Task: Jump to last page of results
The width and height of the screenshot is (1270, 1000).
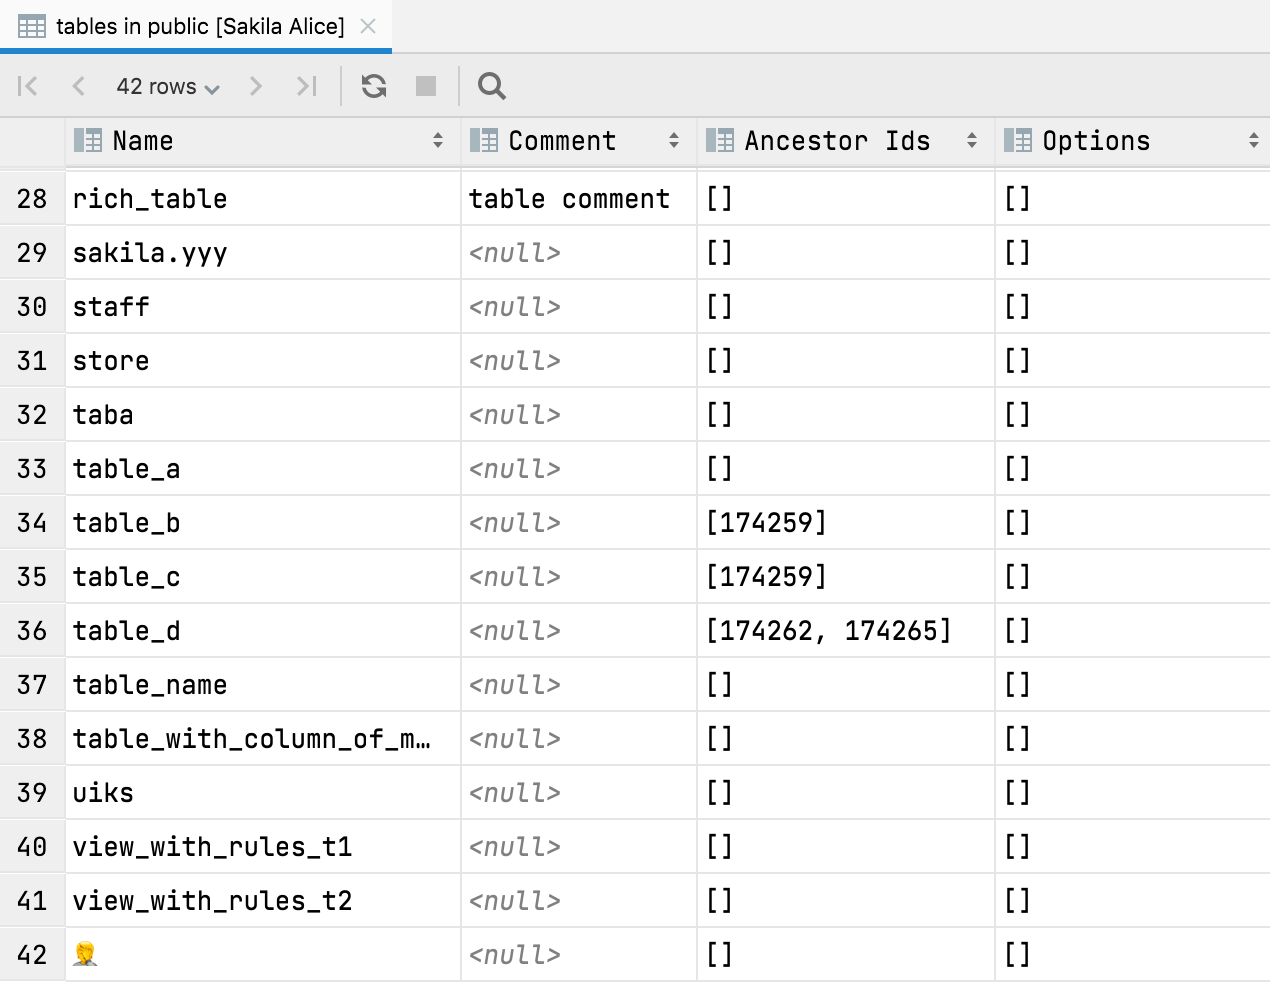Action: click(306, 86)
